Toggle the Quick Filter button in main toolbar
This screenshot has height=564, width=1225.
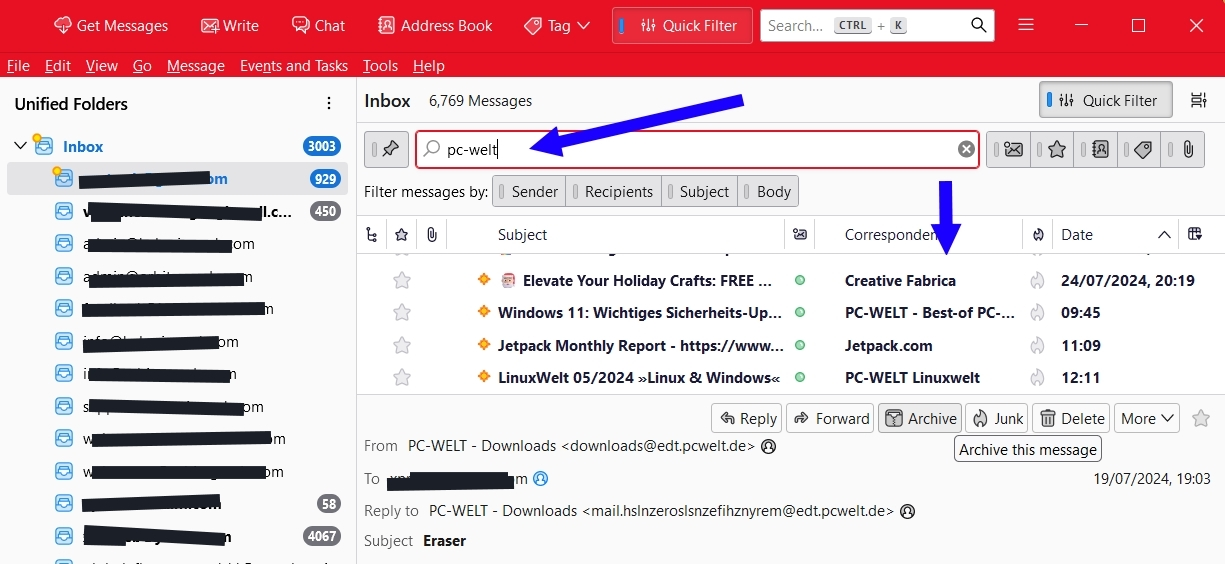click(x=682, y=26)
